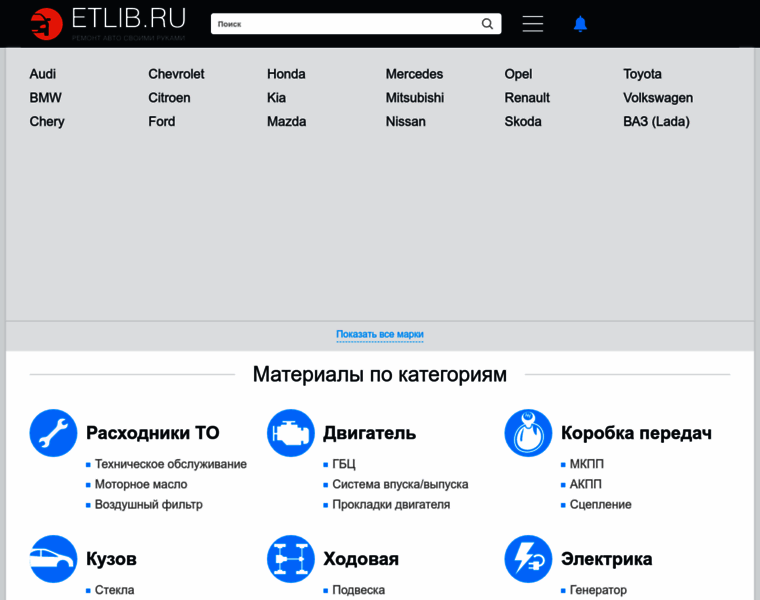Click the ETLIB.RU red car logo

click(x=47, y=24)
